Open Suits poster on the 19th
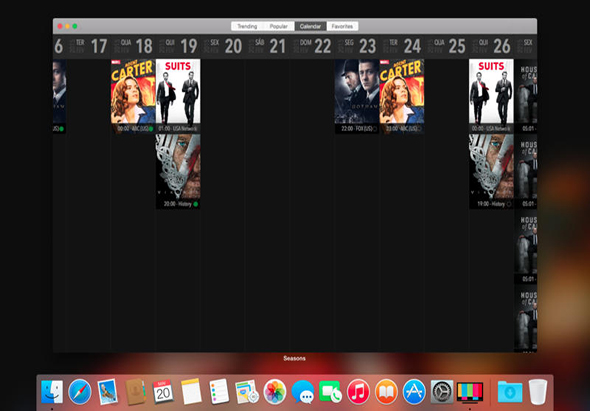Viewport: 590px width, 411px height. coord(178,91)
